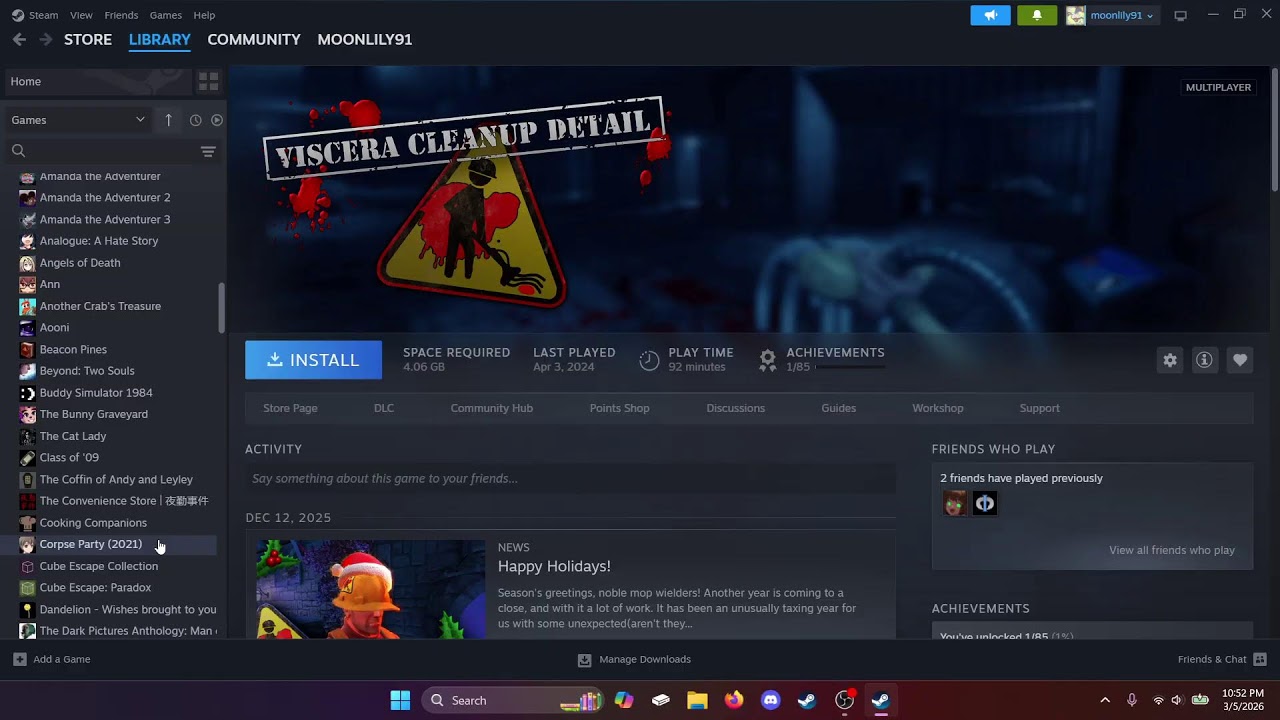Click View all friends who play
The width and height of the screenshot is (1280, 720).
click(1171, 550)
